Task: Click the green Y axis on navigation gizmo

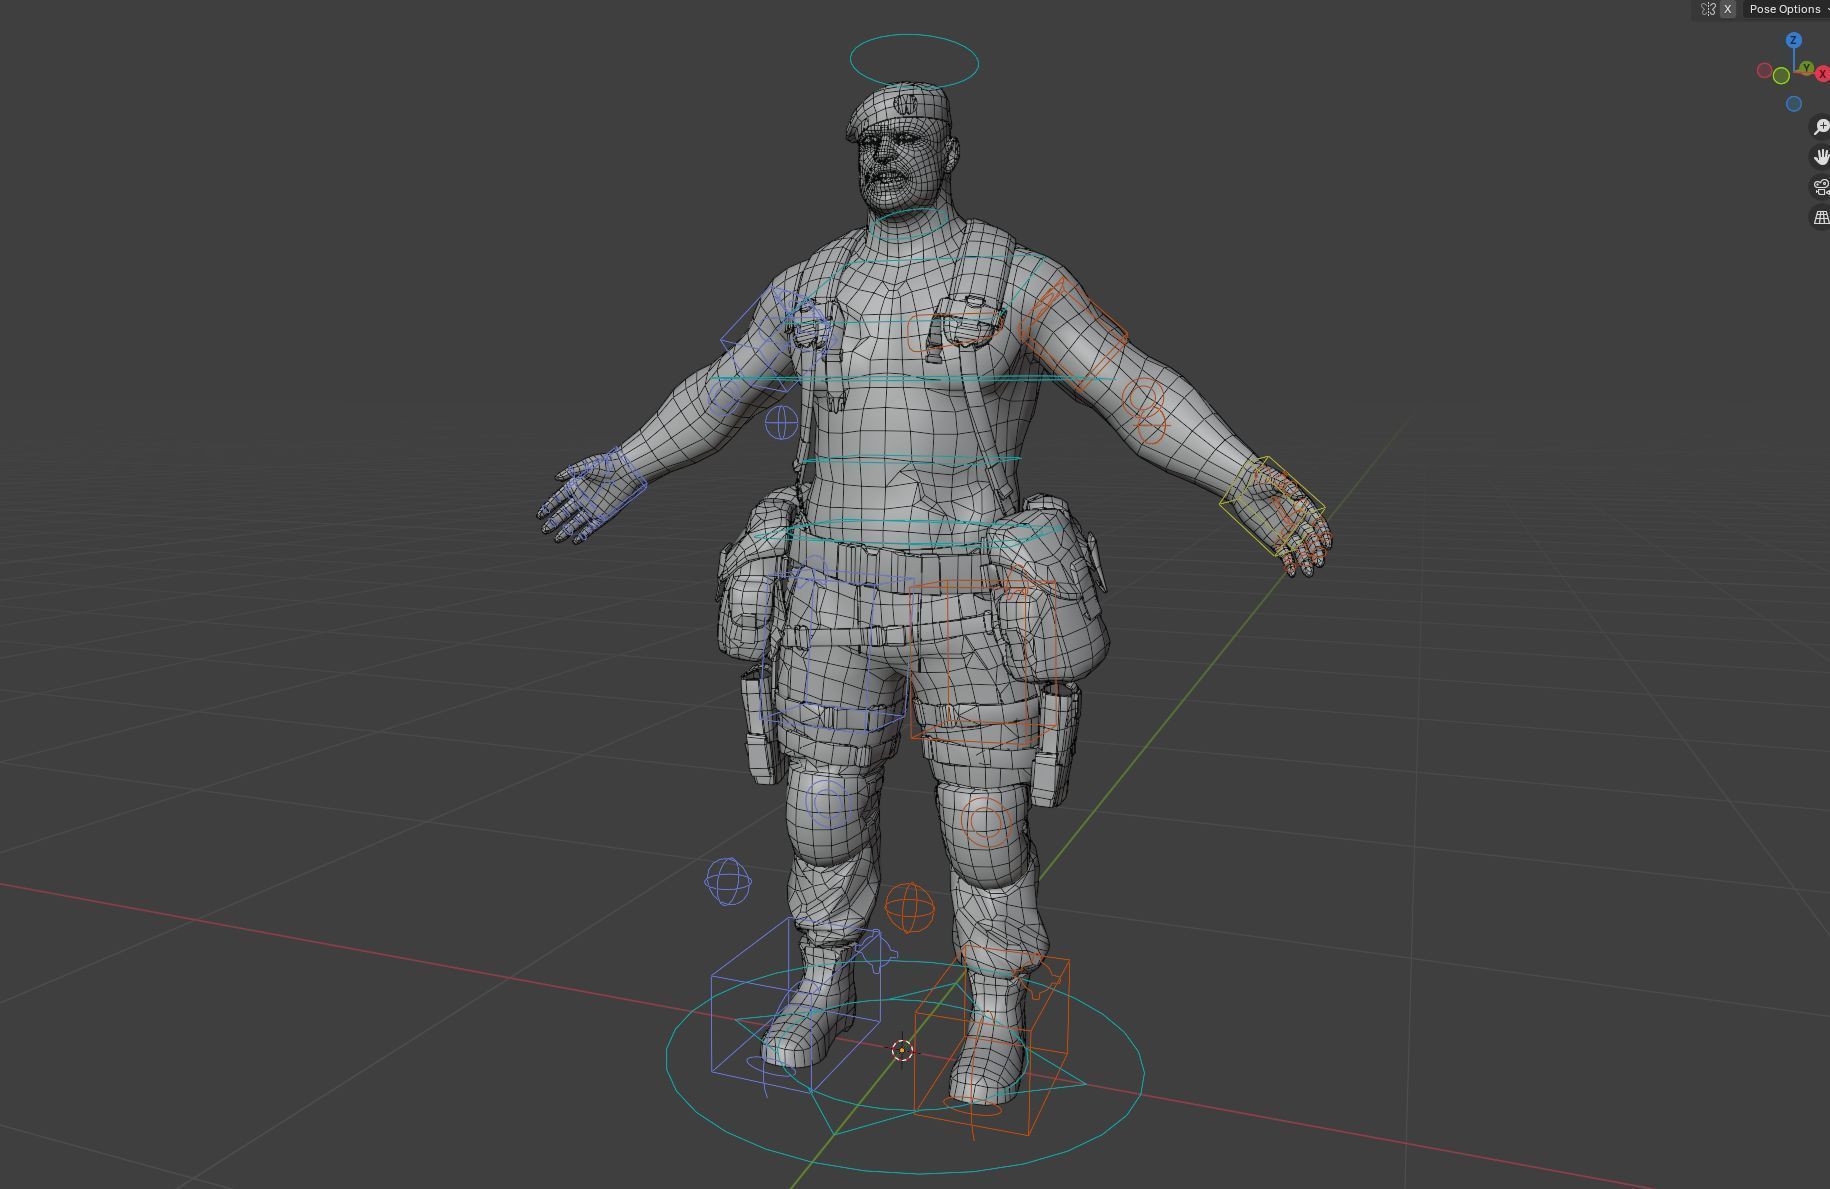Action: [1807, 68]
